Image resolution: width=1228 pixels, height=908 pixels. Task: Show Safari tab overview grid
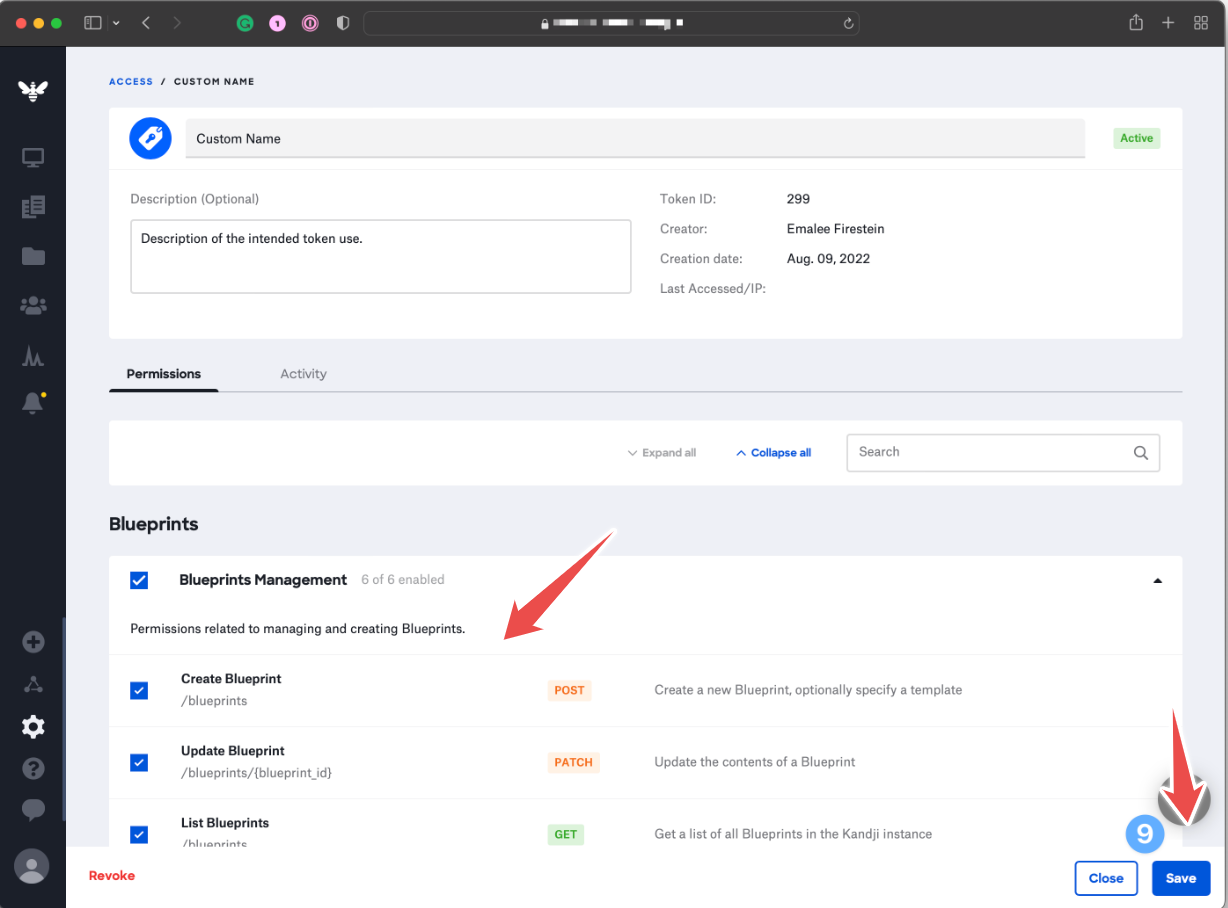coord(1201,23)
